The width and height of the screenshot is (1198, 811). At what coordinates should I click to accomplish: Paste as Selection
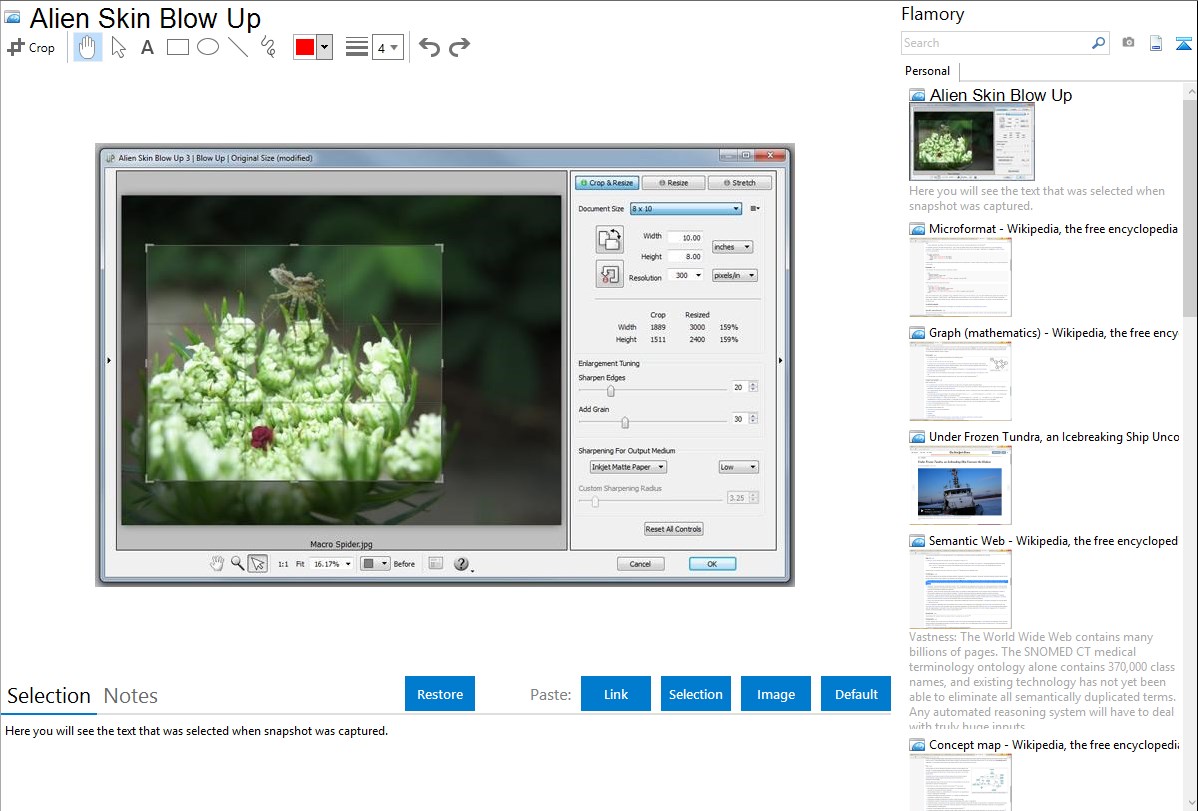click(695, 694)
